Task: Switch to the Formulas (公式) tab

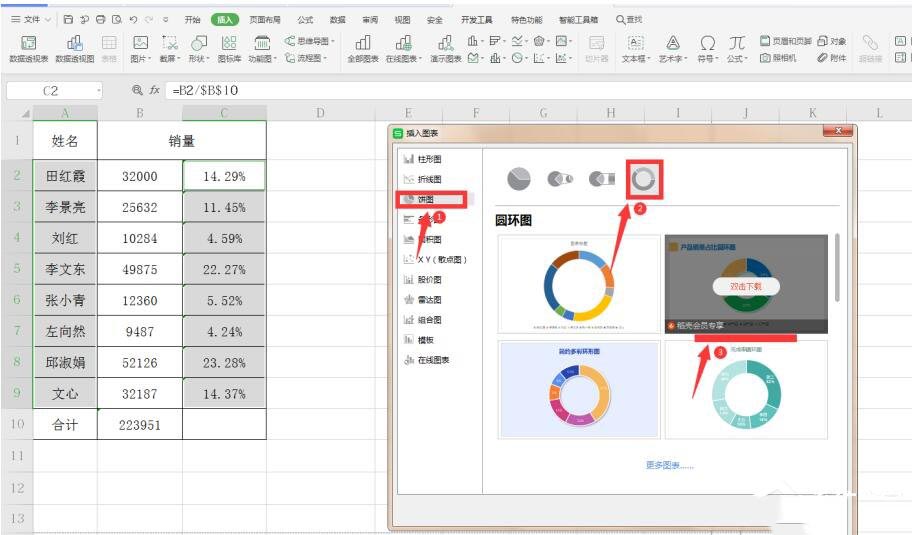Action: 305,19
